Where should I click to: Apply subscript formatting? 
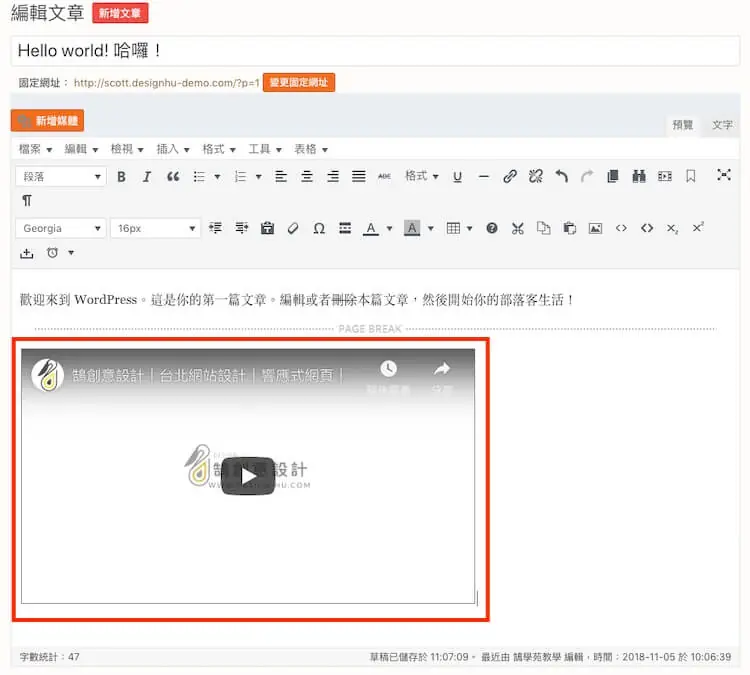click(x=672, y=229)
